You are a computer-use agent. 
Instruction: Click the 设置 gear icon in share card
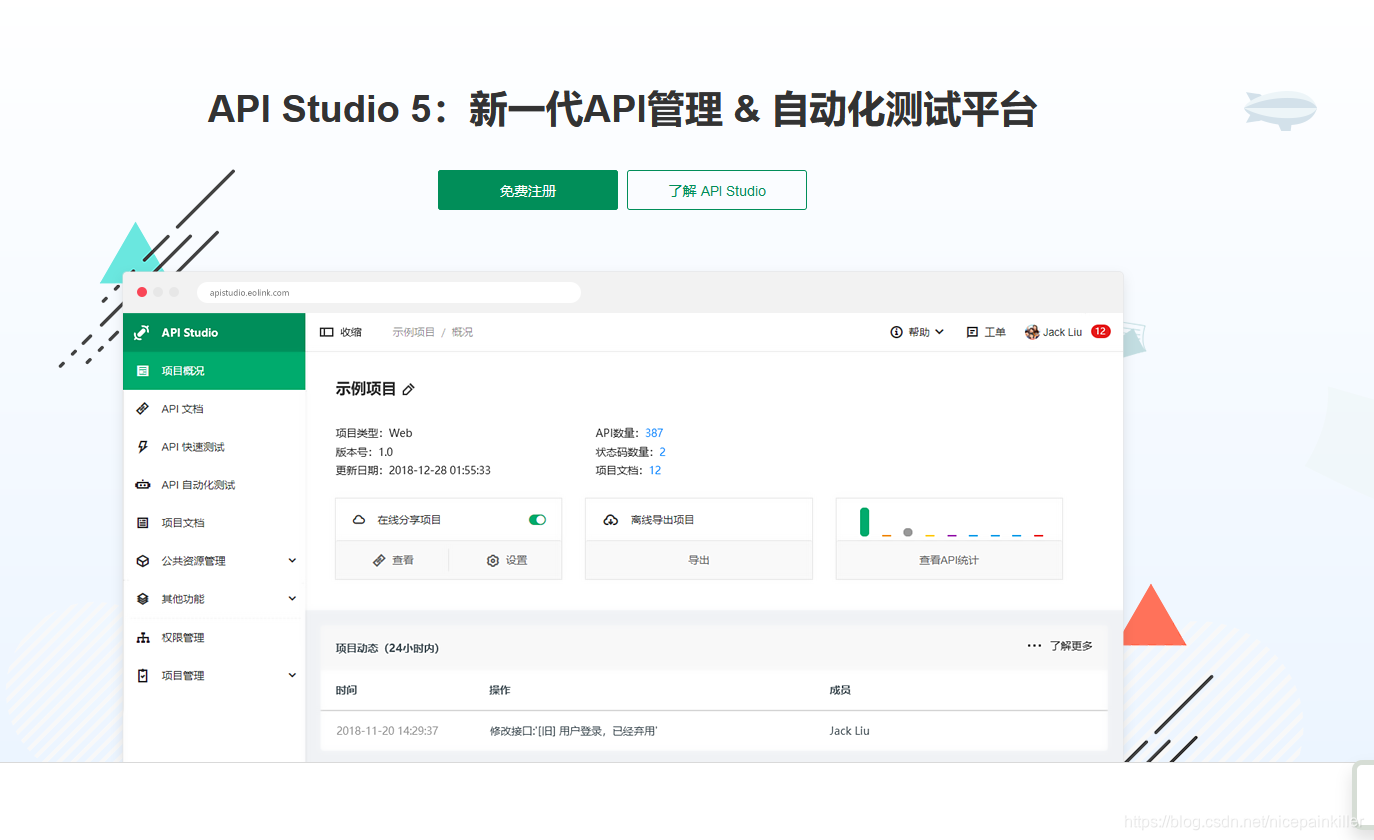(x=493, y=561)
